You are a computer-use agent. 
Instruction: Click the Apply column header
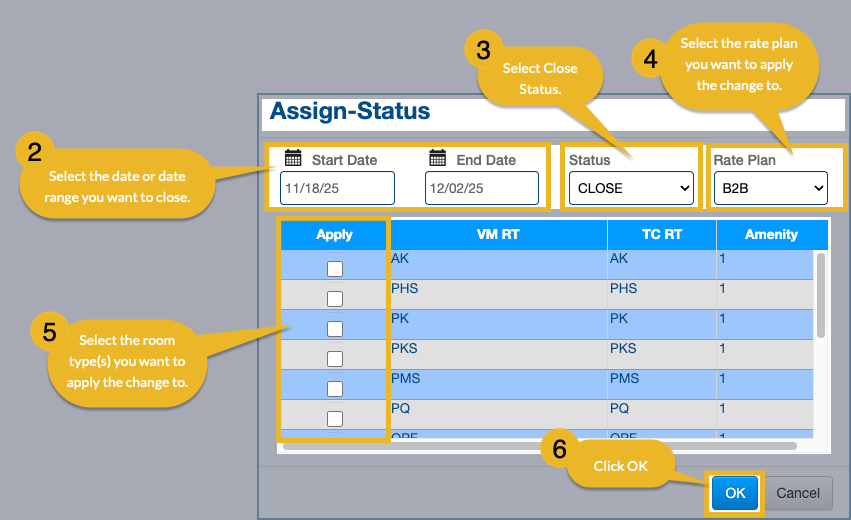[x=335, y=234]
